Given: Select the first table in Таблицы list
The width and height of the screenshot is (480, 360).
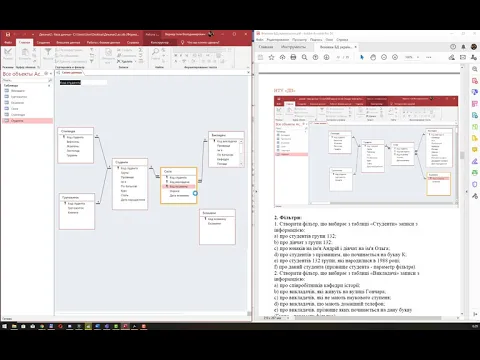Looking at the screenshot, I should coord(27,91).
